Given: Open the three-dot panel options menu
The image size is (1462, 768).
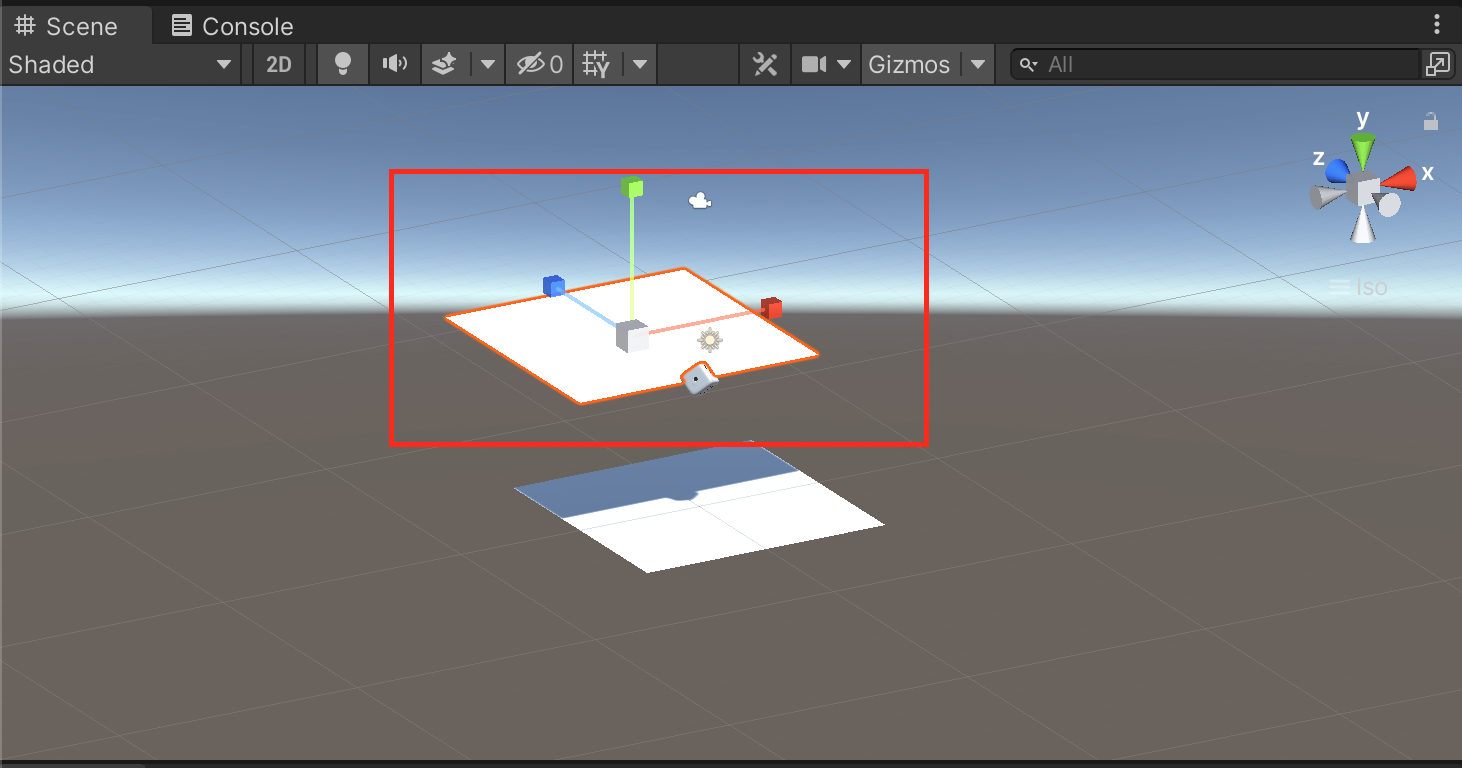Looking at the screenshot, I should click(1437, 25).
